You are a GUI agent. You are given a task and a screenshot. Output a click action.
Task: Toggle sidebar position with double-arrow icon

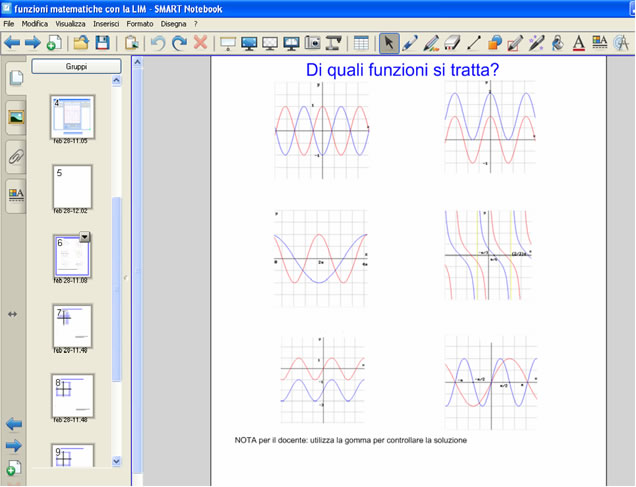tap(13, 314)
